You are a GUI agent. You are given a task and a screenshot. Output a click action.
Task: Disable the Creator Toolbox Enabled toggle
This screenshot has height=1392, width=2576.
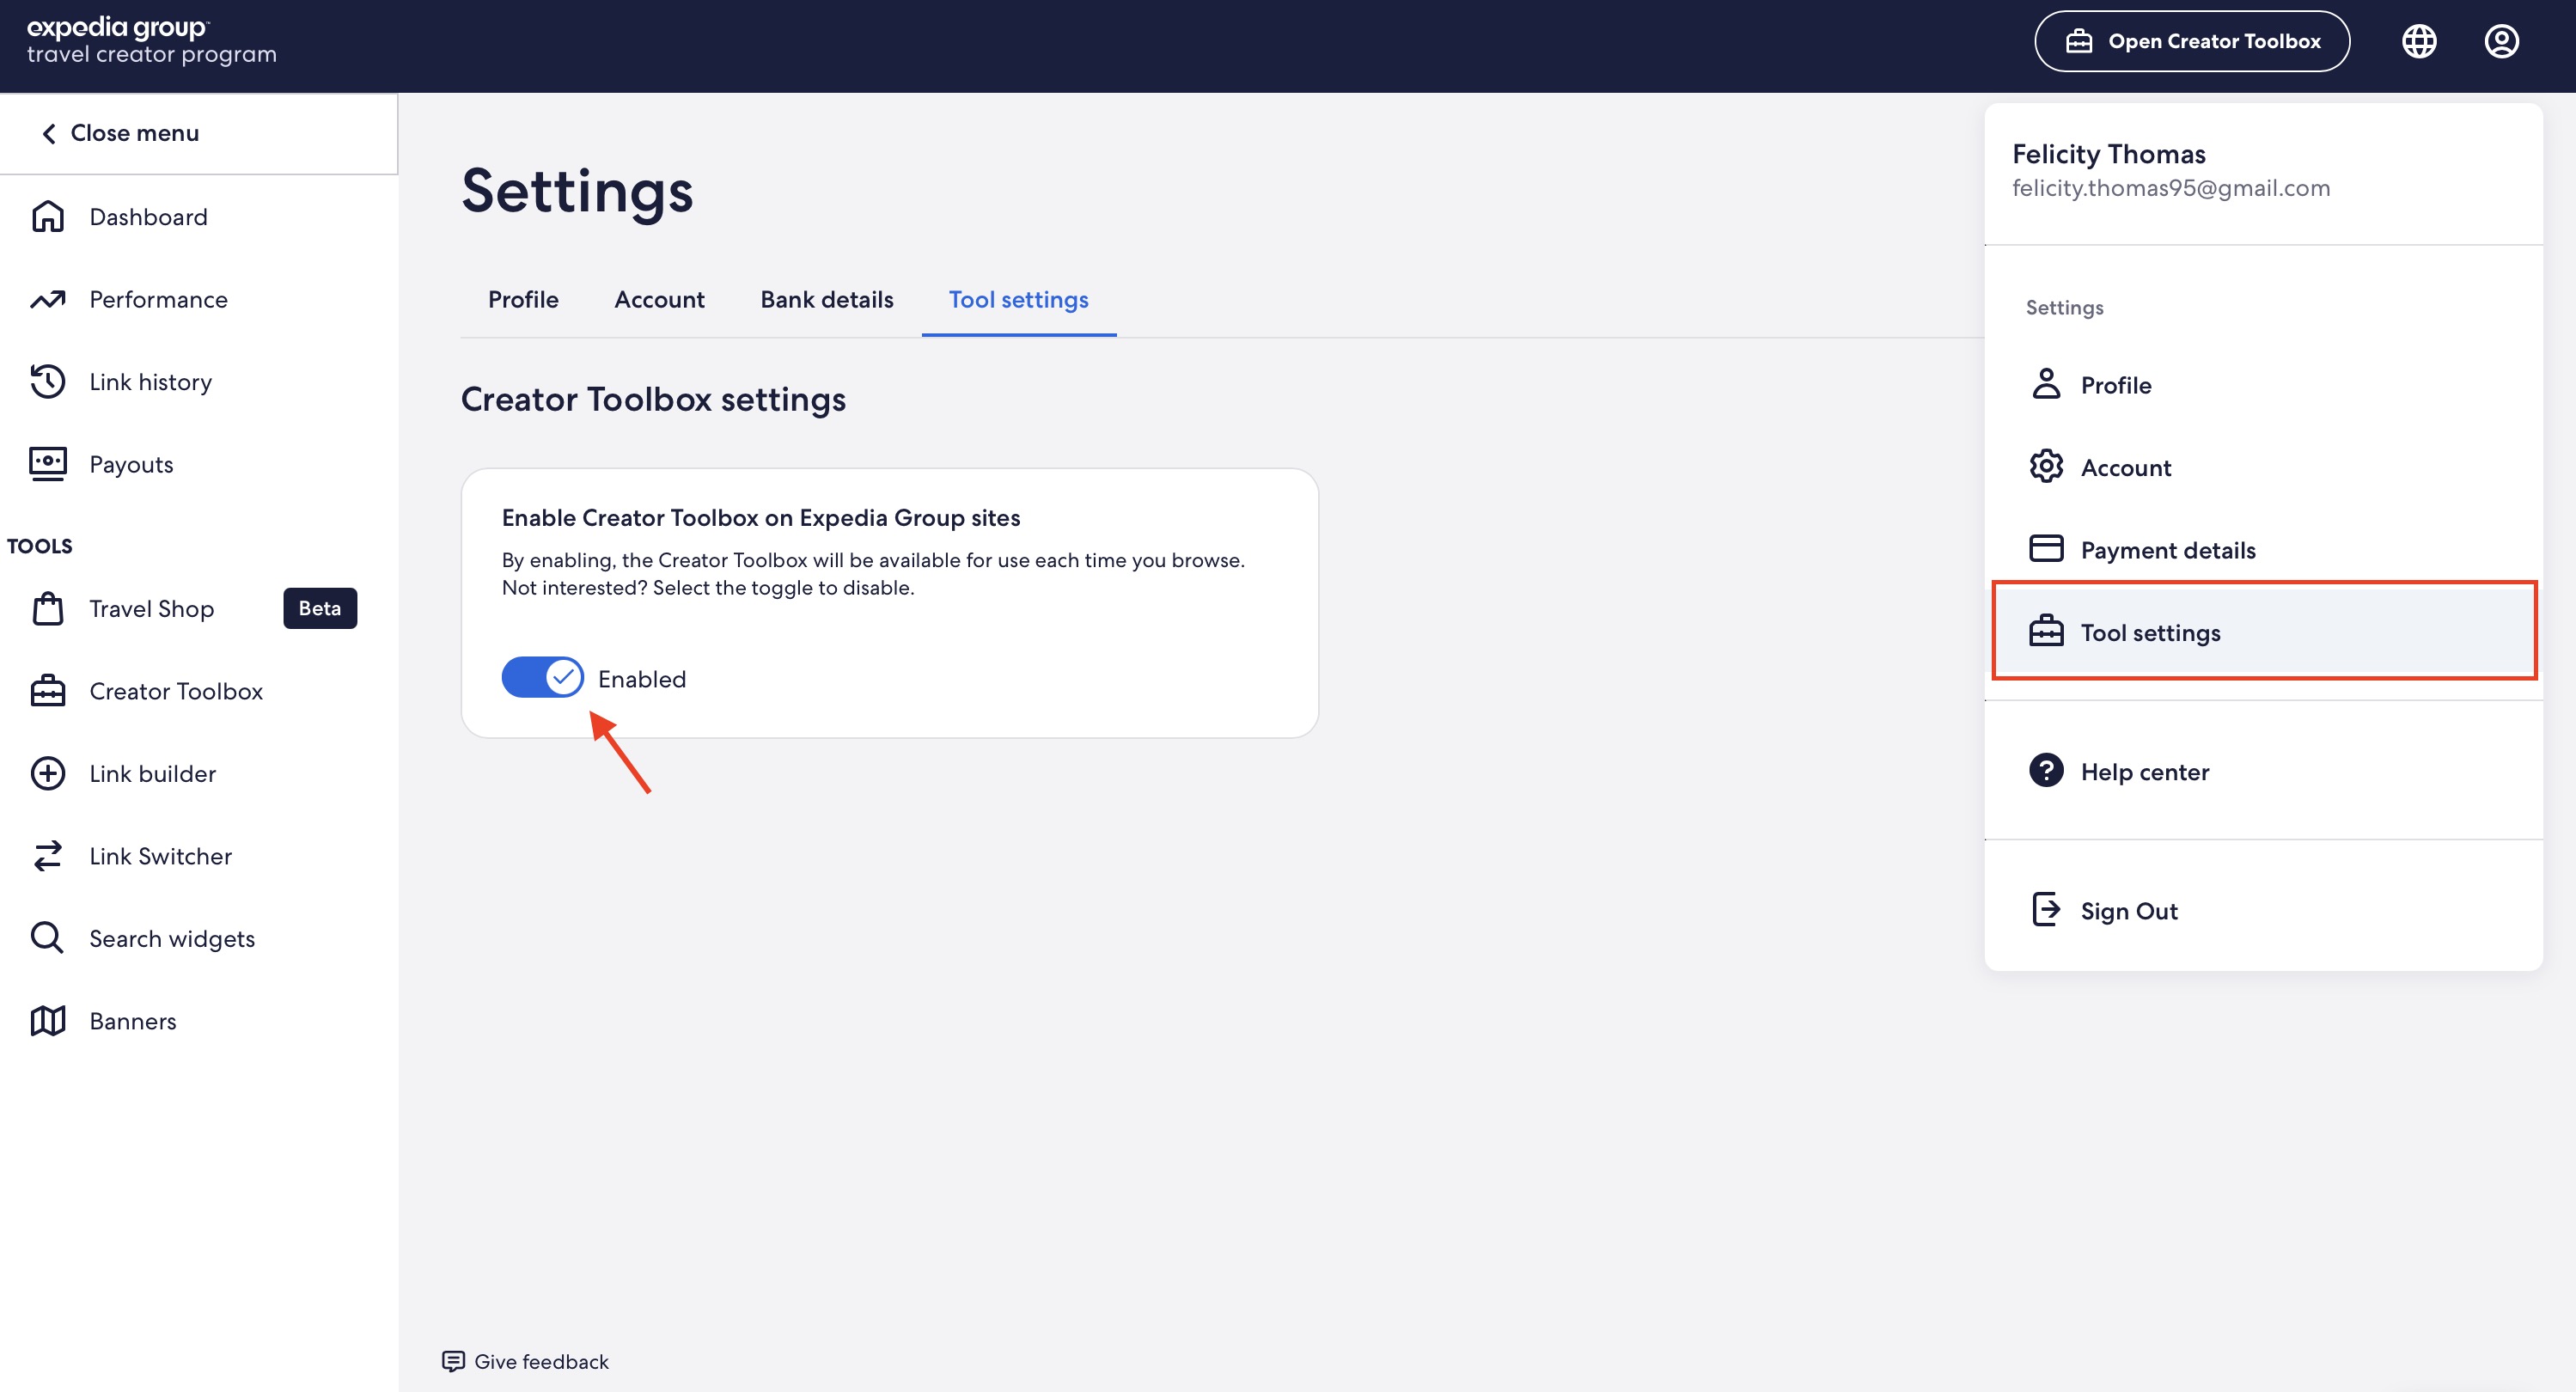point(542,678)
